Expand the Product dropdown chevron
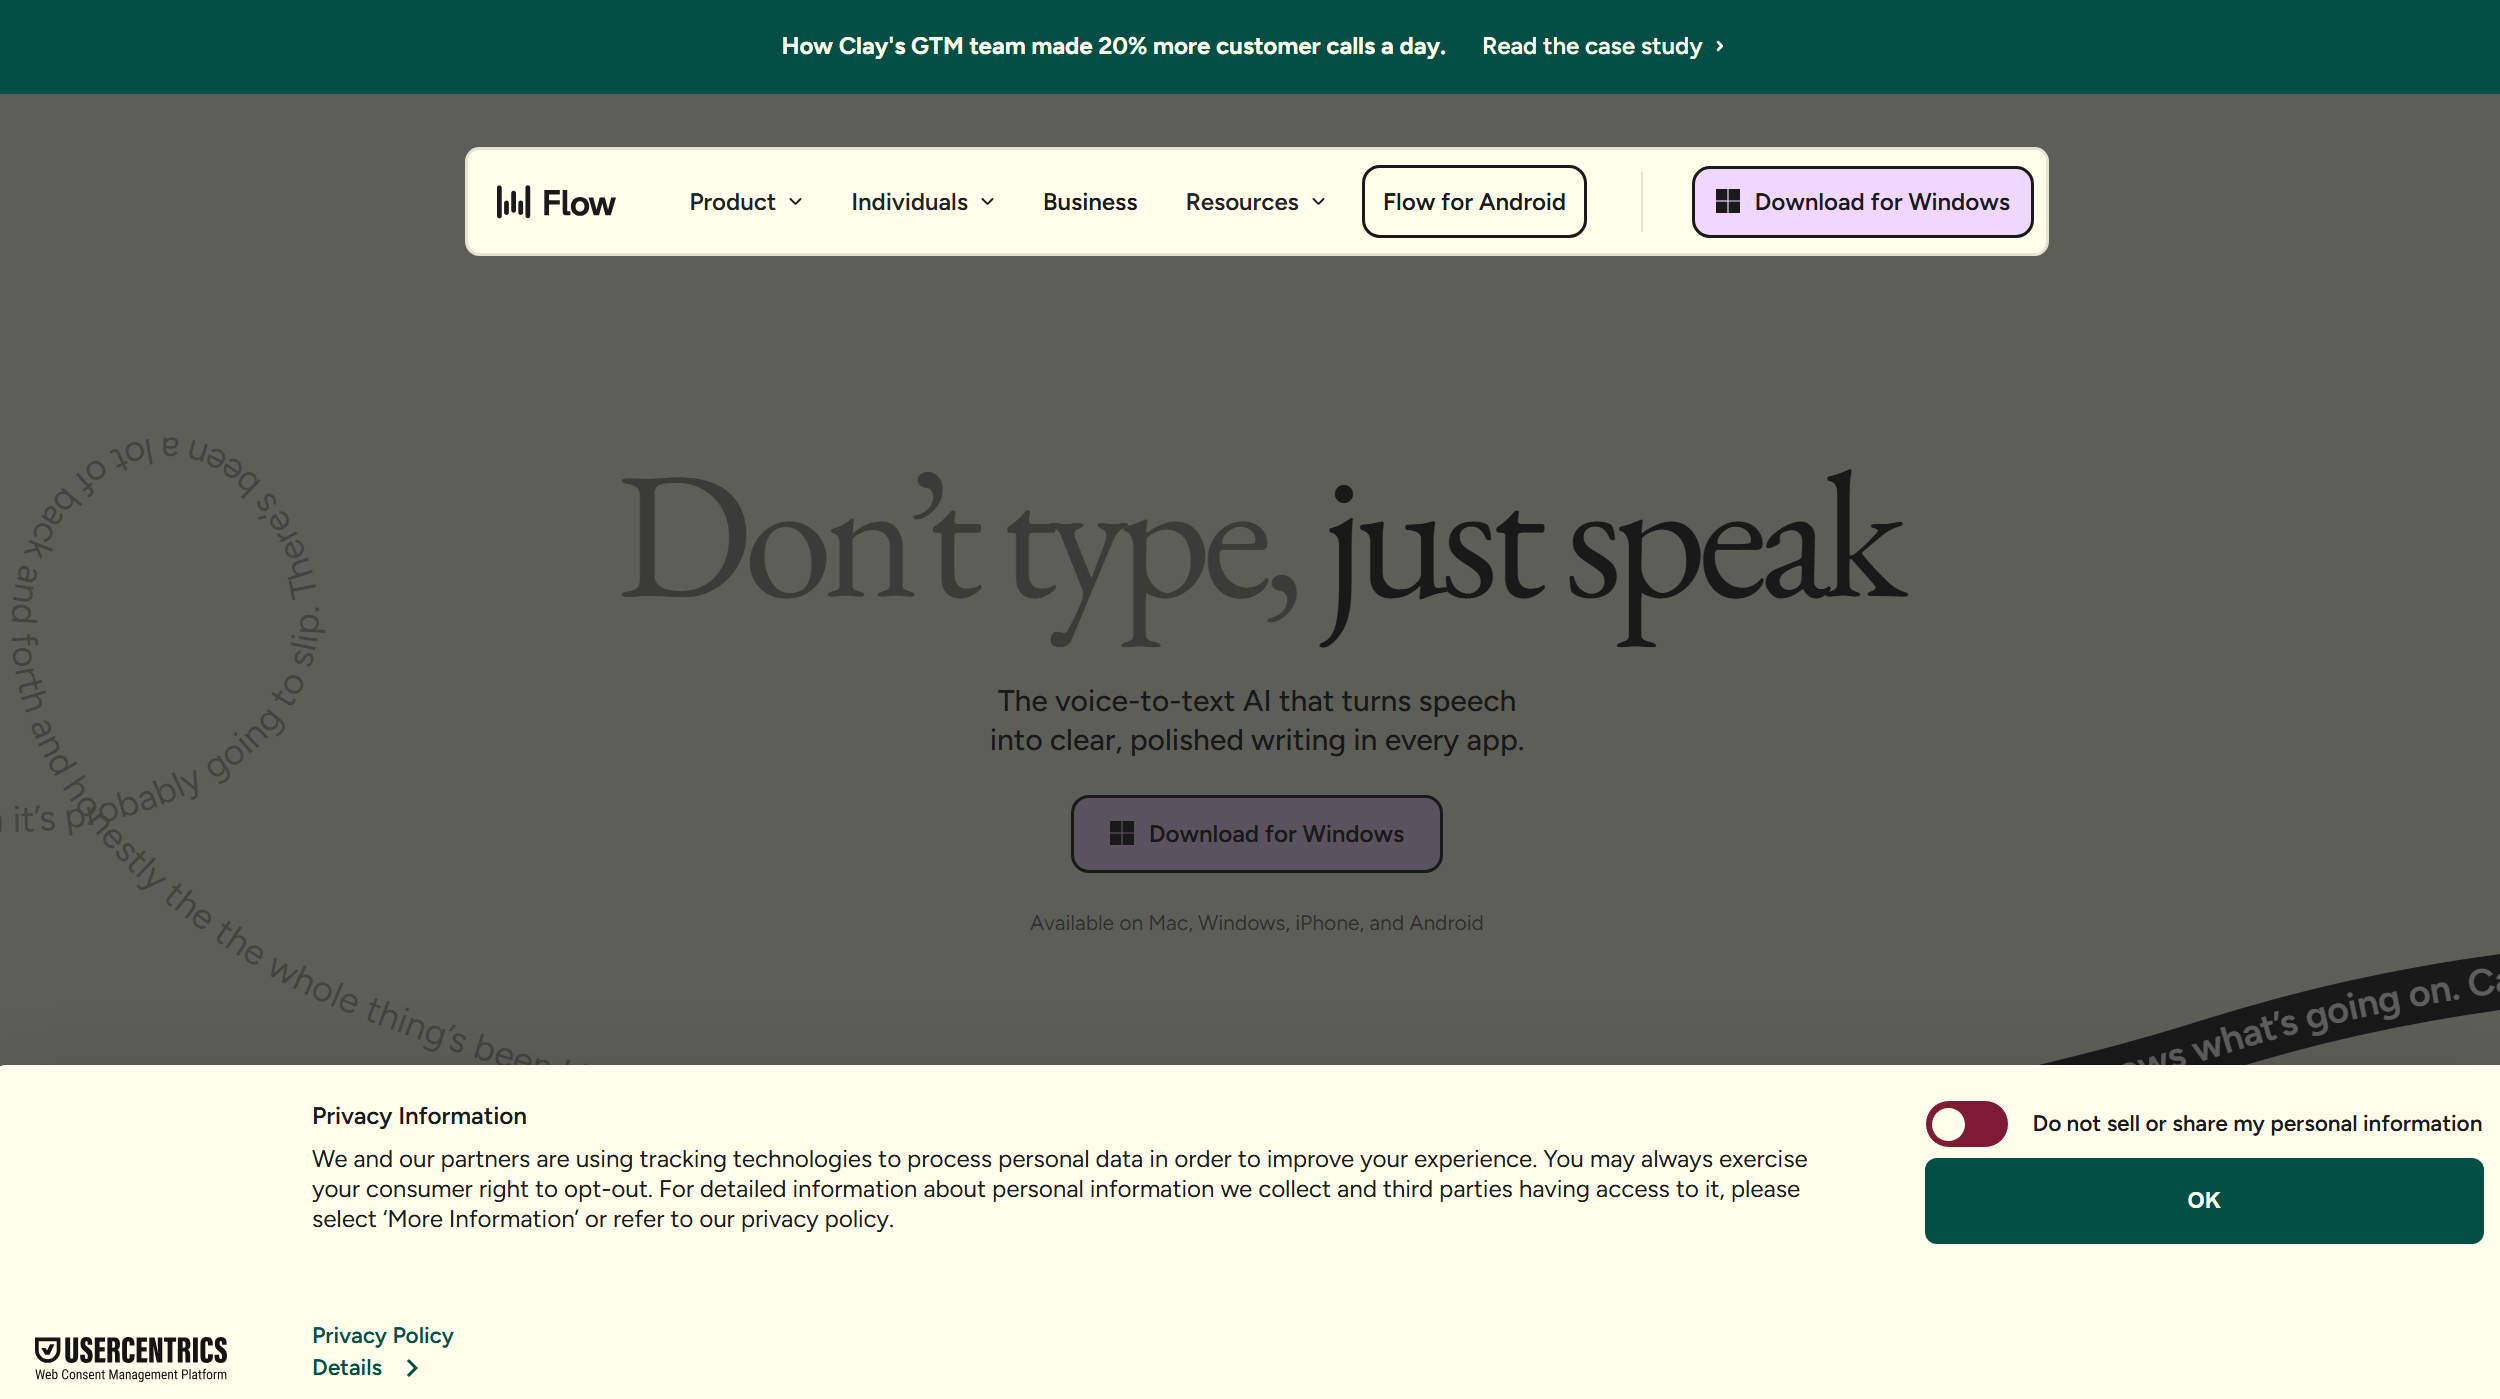The image size is (2500, 1399). [x=796, y=202]
